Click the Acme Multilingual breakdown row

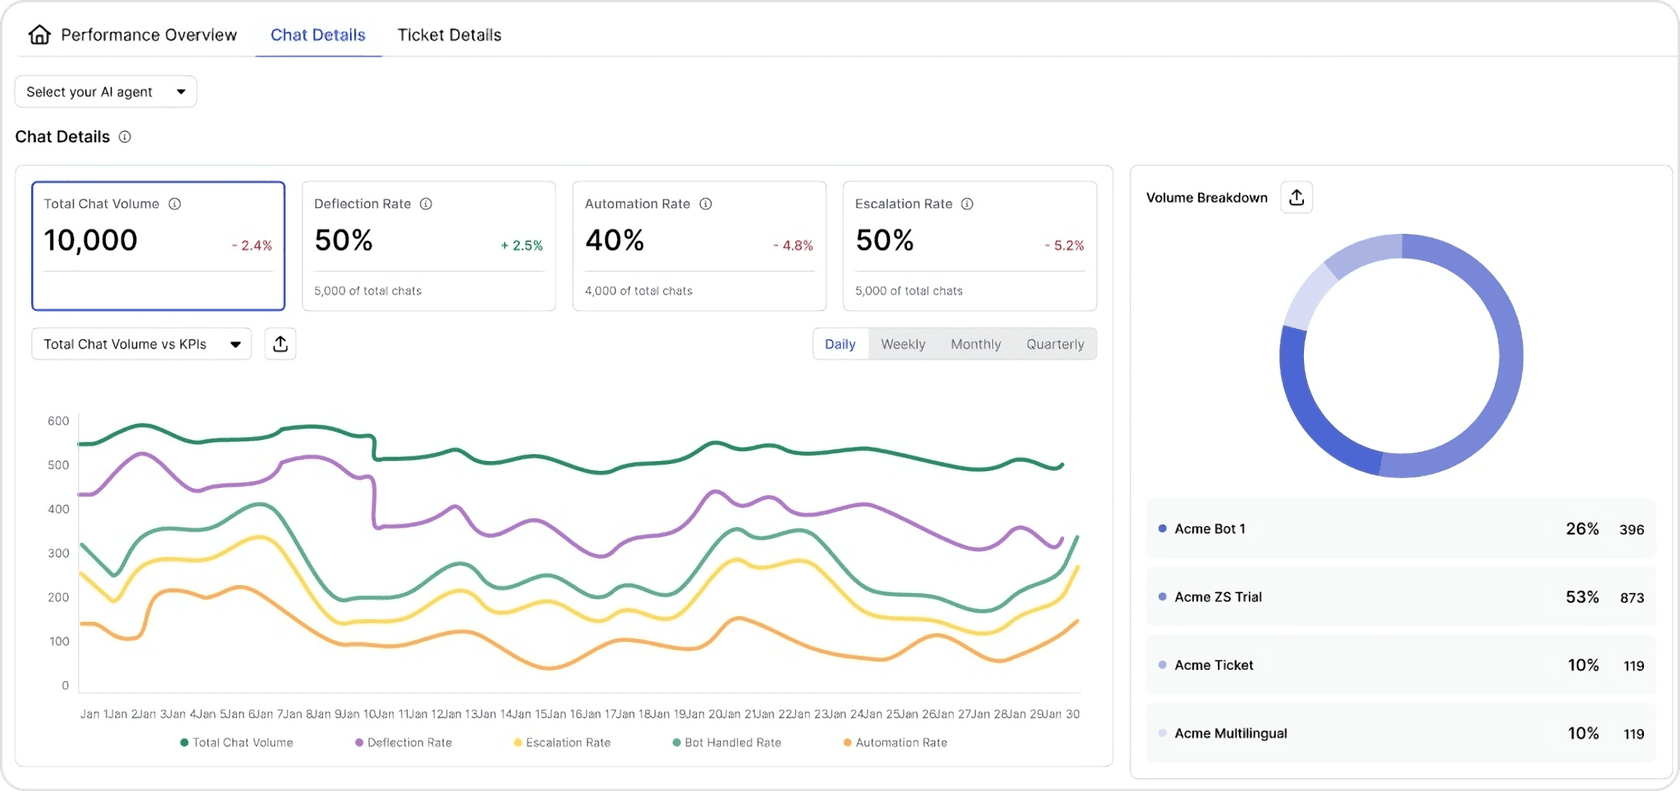(1400, 733)
